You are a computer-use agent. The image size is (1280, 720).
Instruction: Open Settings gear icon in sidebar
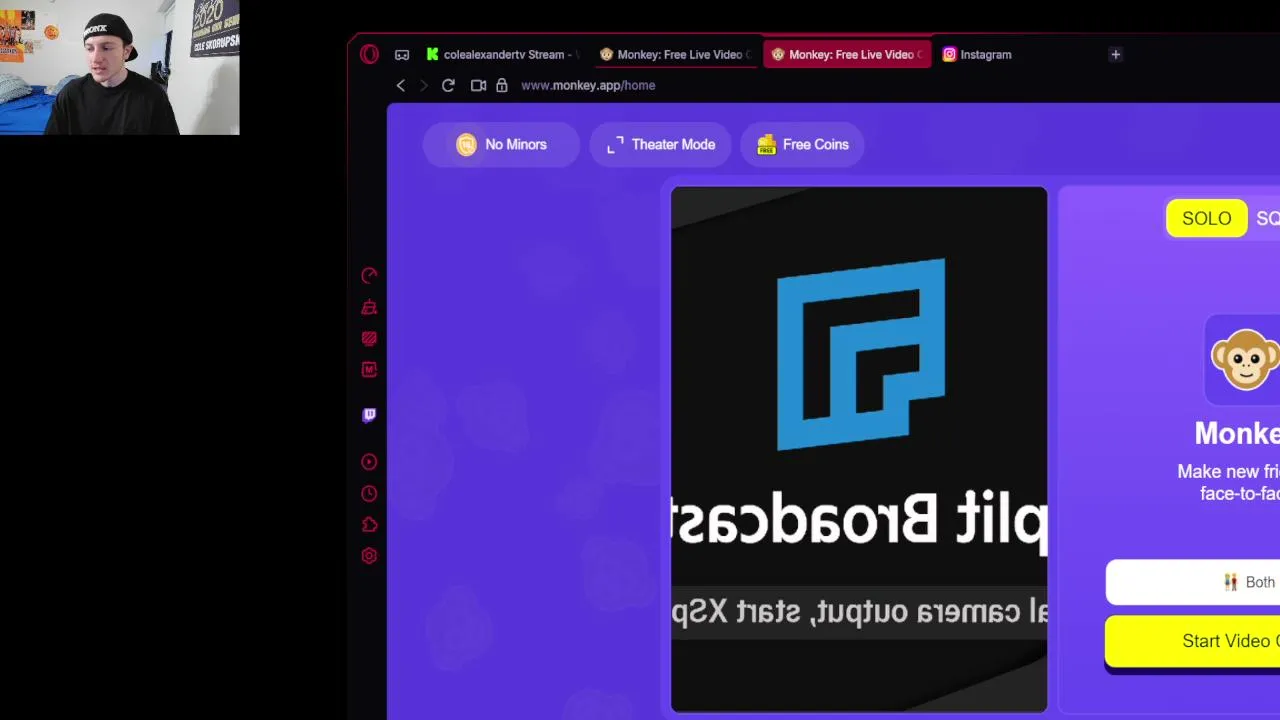[369, 556]
